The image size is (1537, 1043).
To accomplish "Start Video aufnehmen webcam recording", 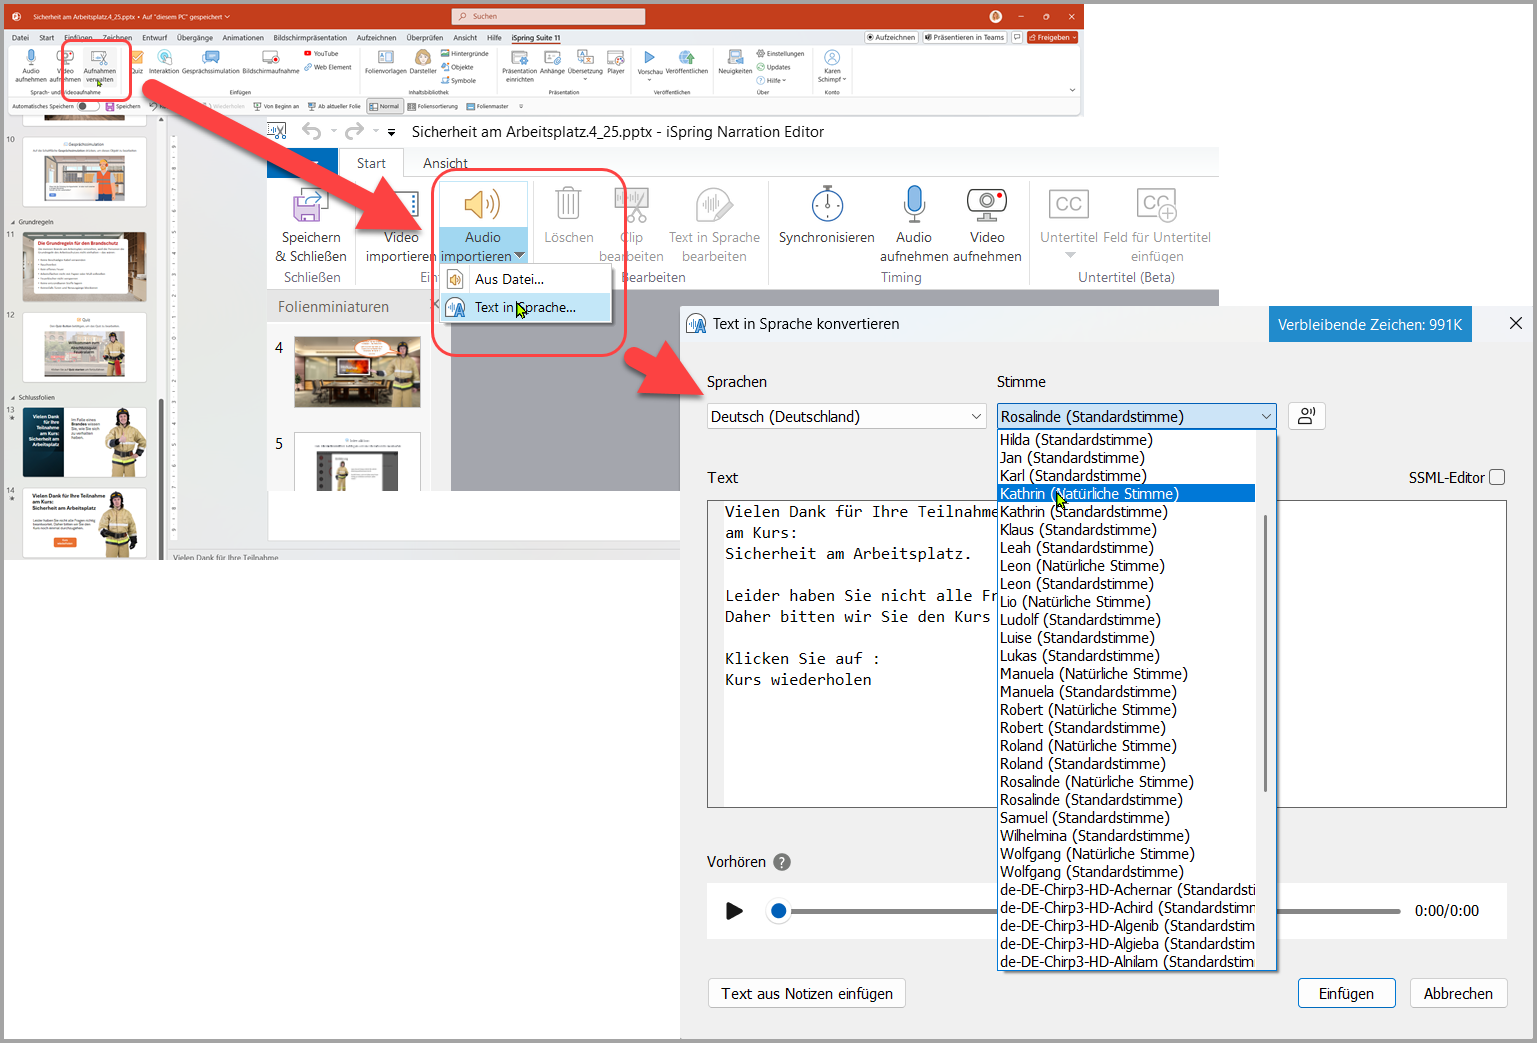I will 986,205.
